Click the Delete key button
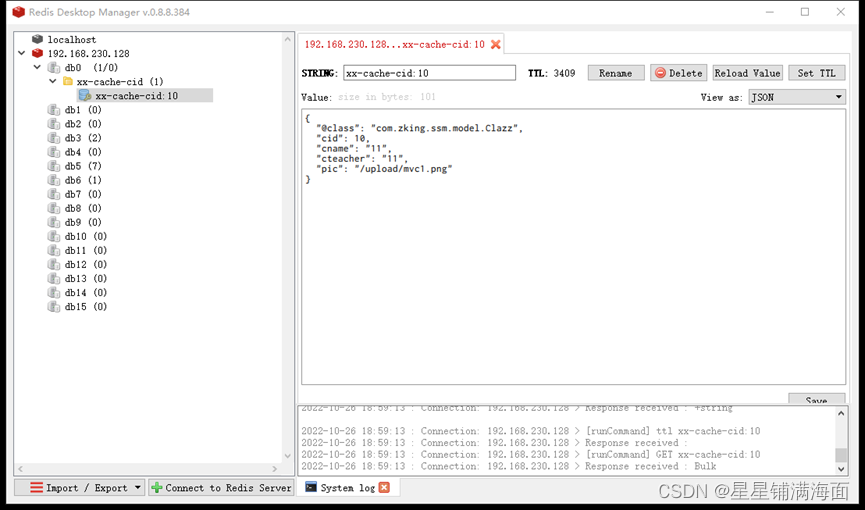The height and width of the screenshot is (510, 865). (679, 73)
